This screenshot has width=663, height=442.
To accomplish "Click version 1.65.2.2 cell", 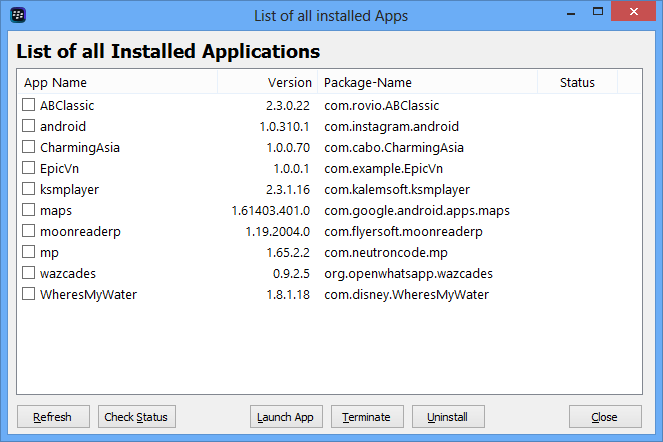I will click(x=288, y=253).
